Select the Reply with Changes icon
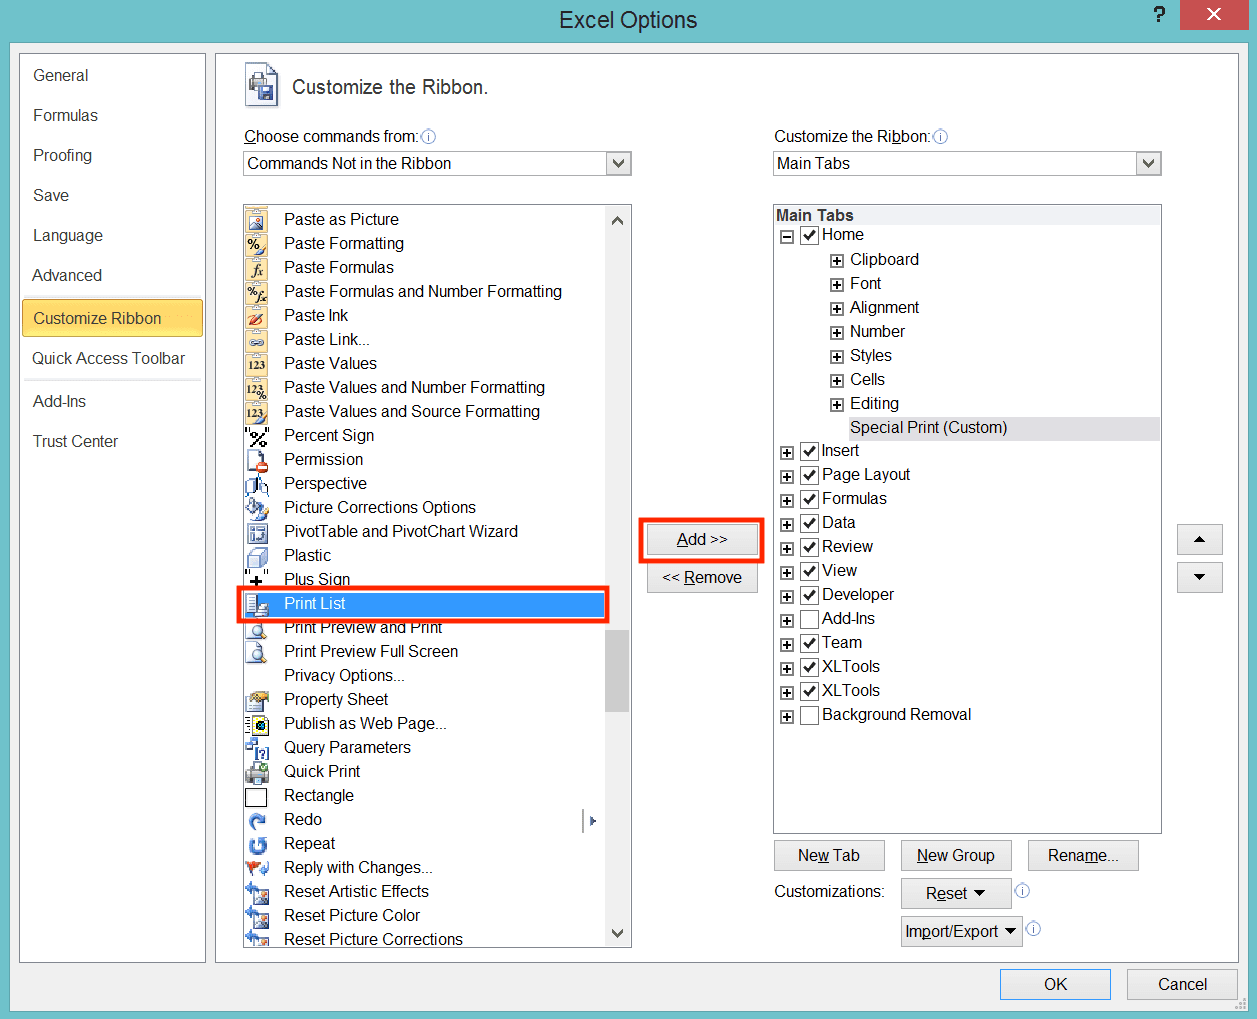The width and height of the screenshot is (1257, 1019). coord(257,868)
